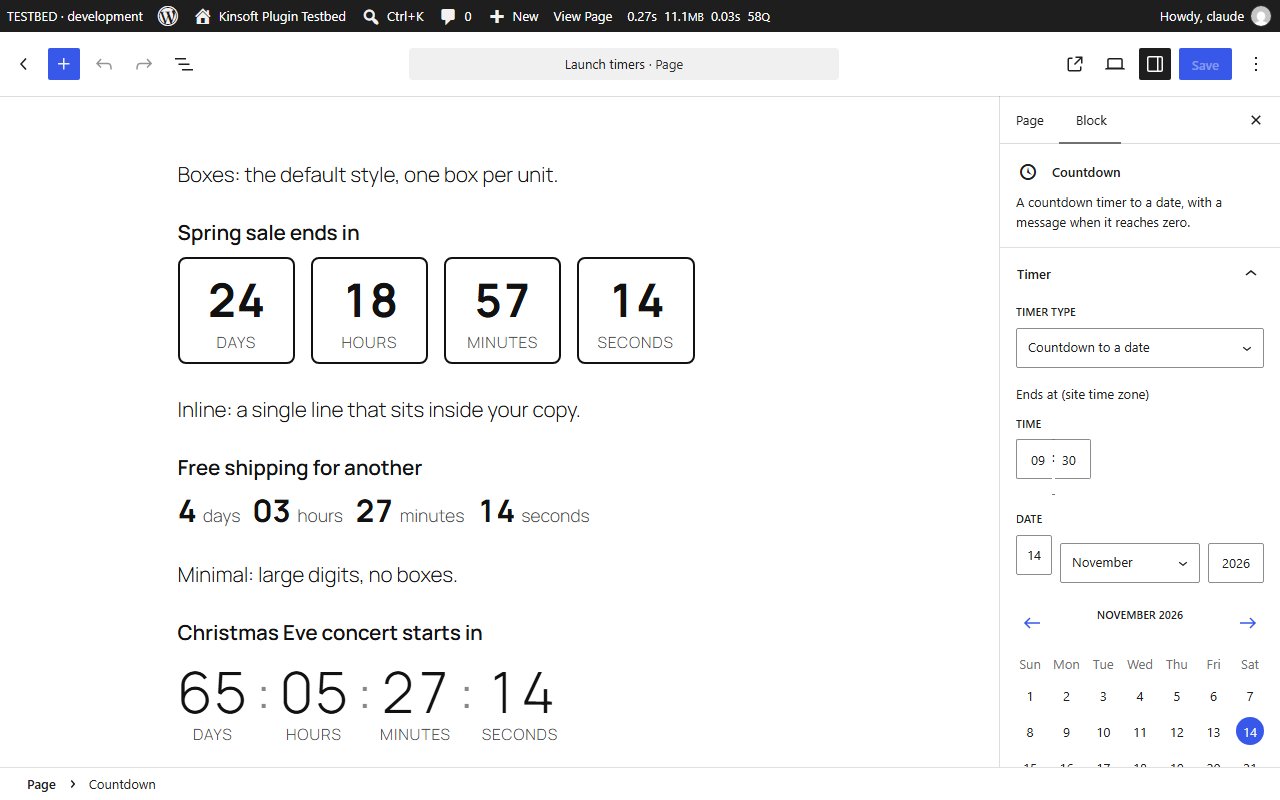The height and width of the screenshot is (800, 1280).
Task: Open the Ctrl+K search command palette
Action: click(393, 16)
